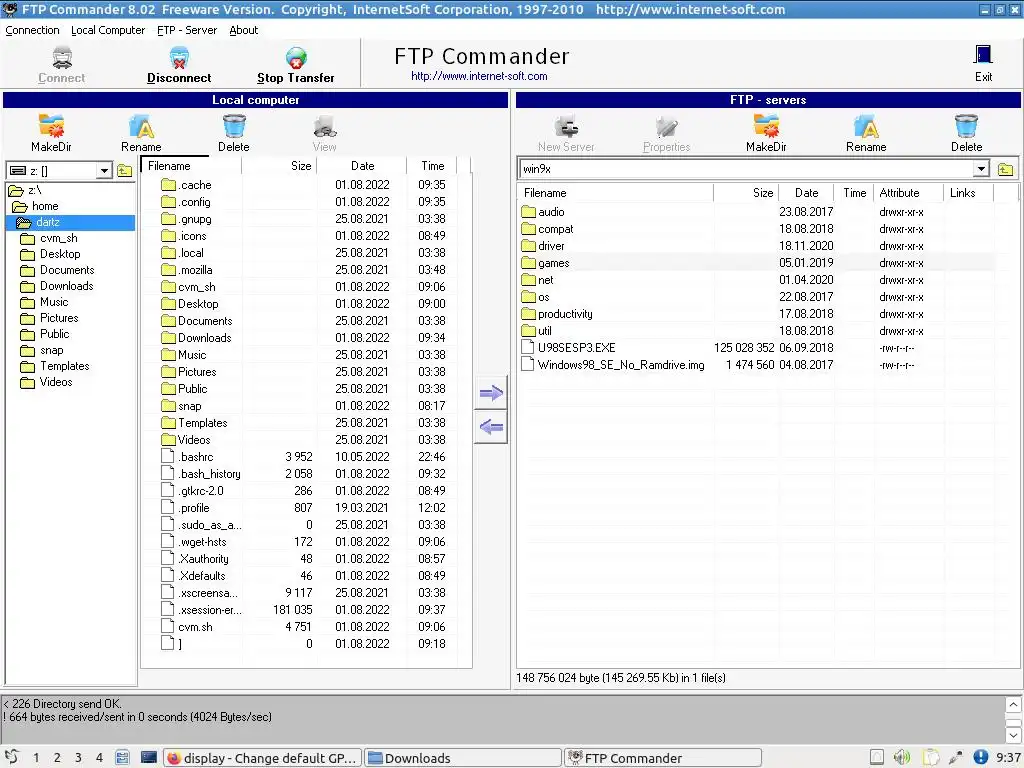
Task: Select dartz folder in local tree
Action: [x=48, y=222]
